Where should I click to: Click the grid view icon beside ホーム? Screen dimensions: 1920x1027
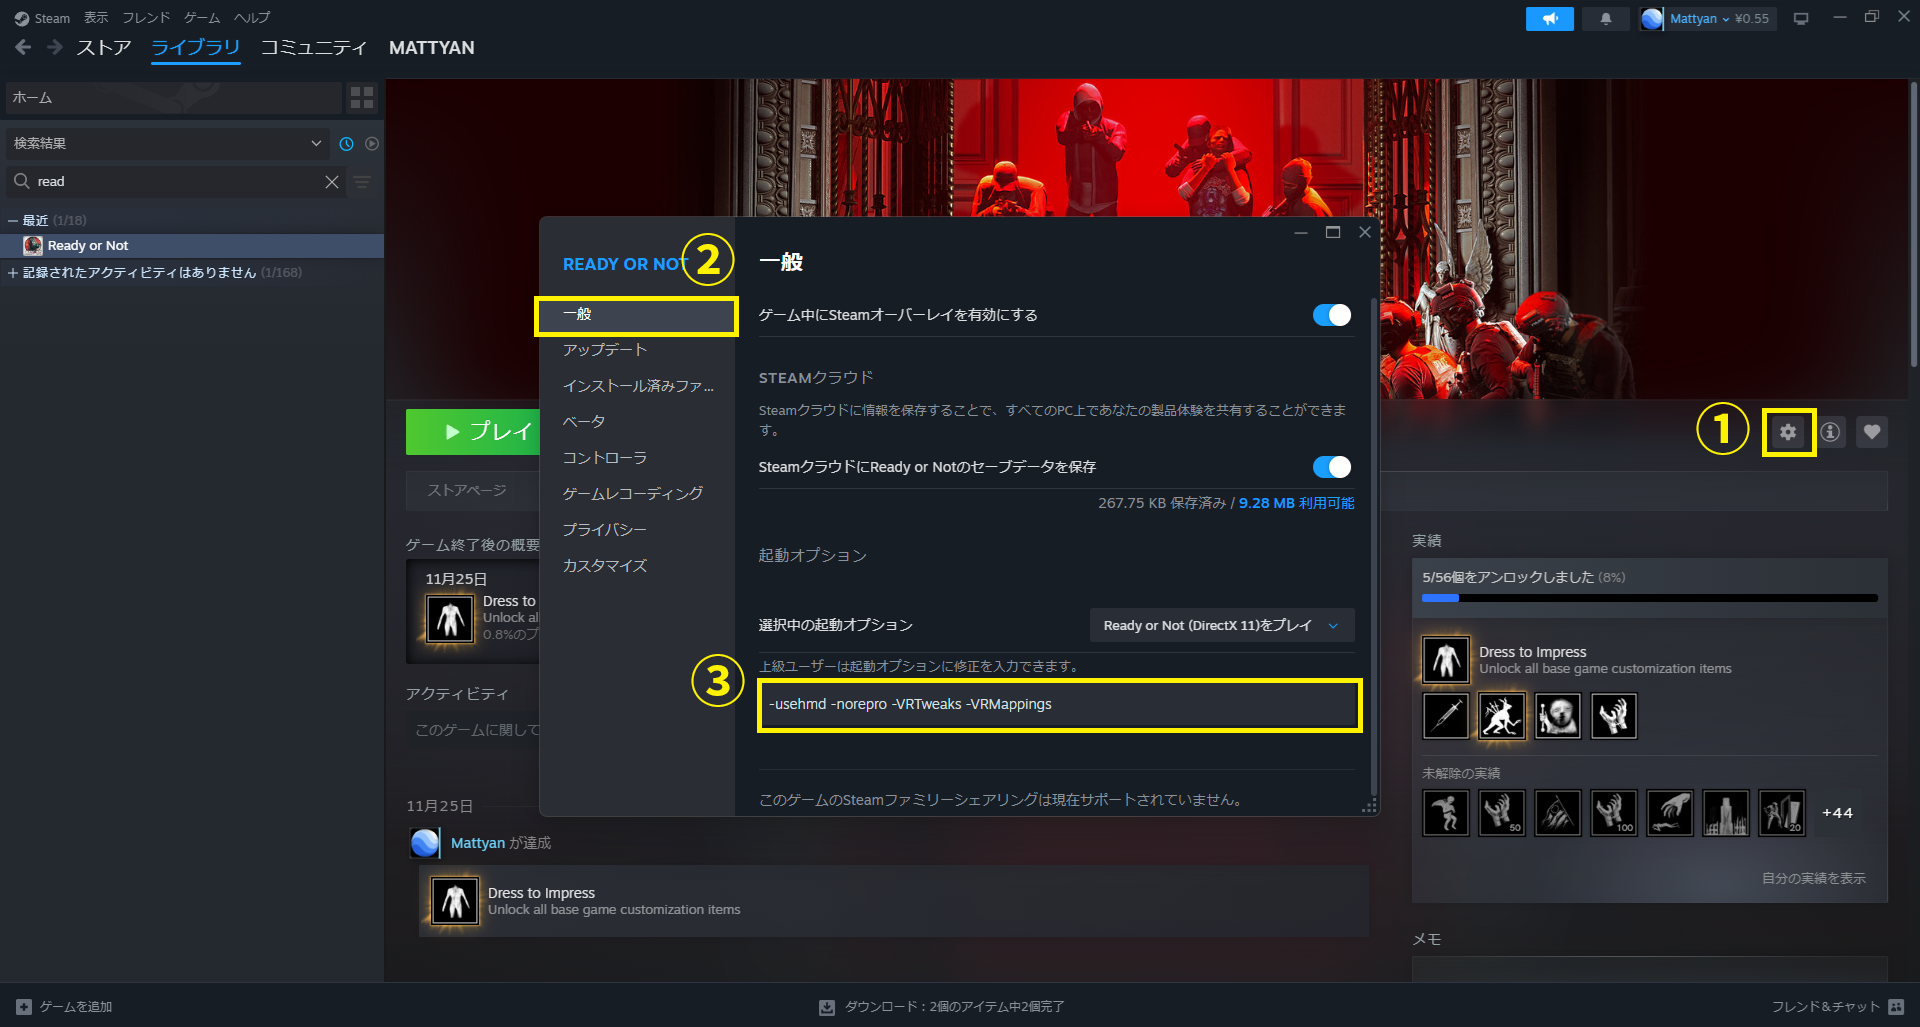coord(361,97)
